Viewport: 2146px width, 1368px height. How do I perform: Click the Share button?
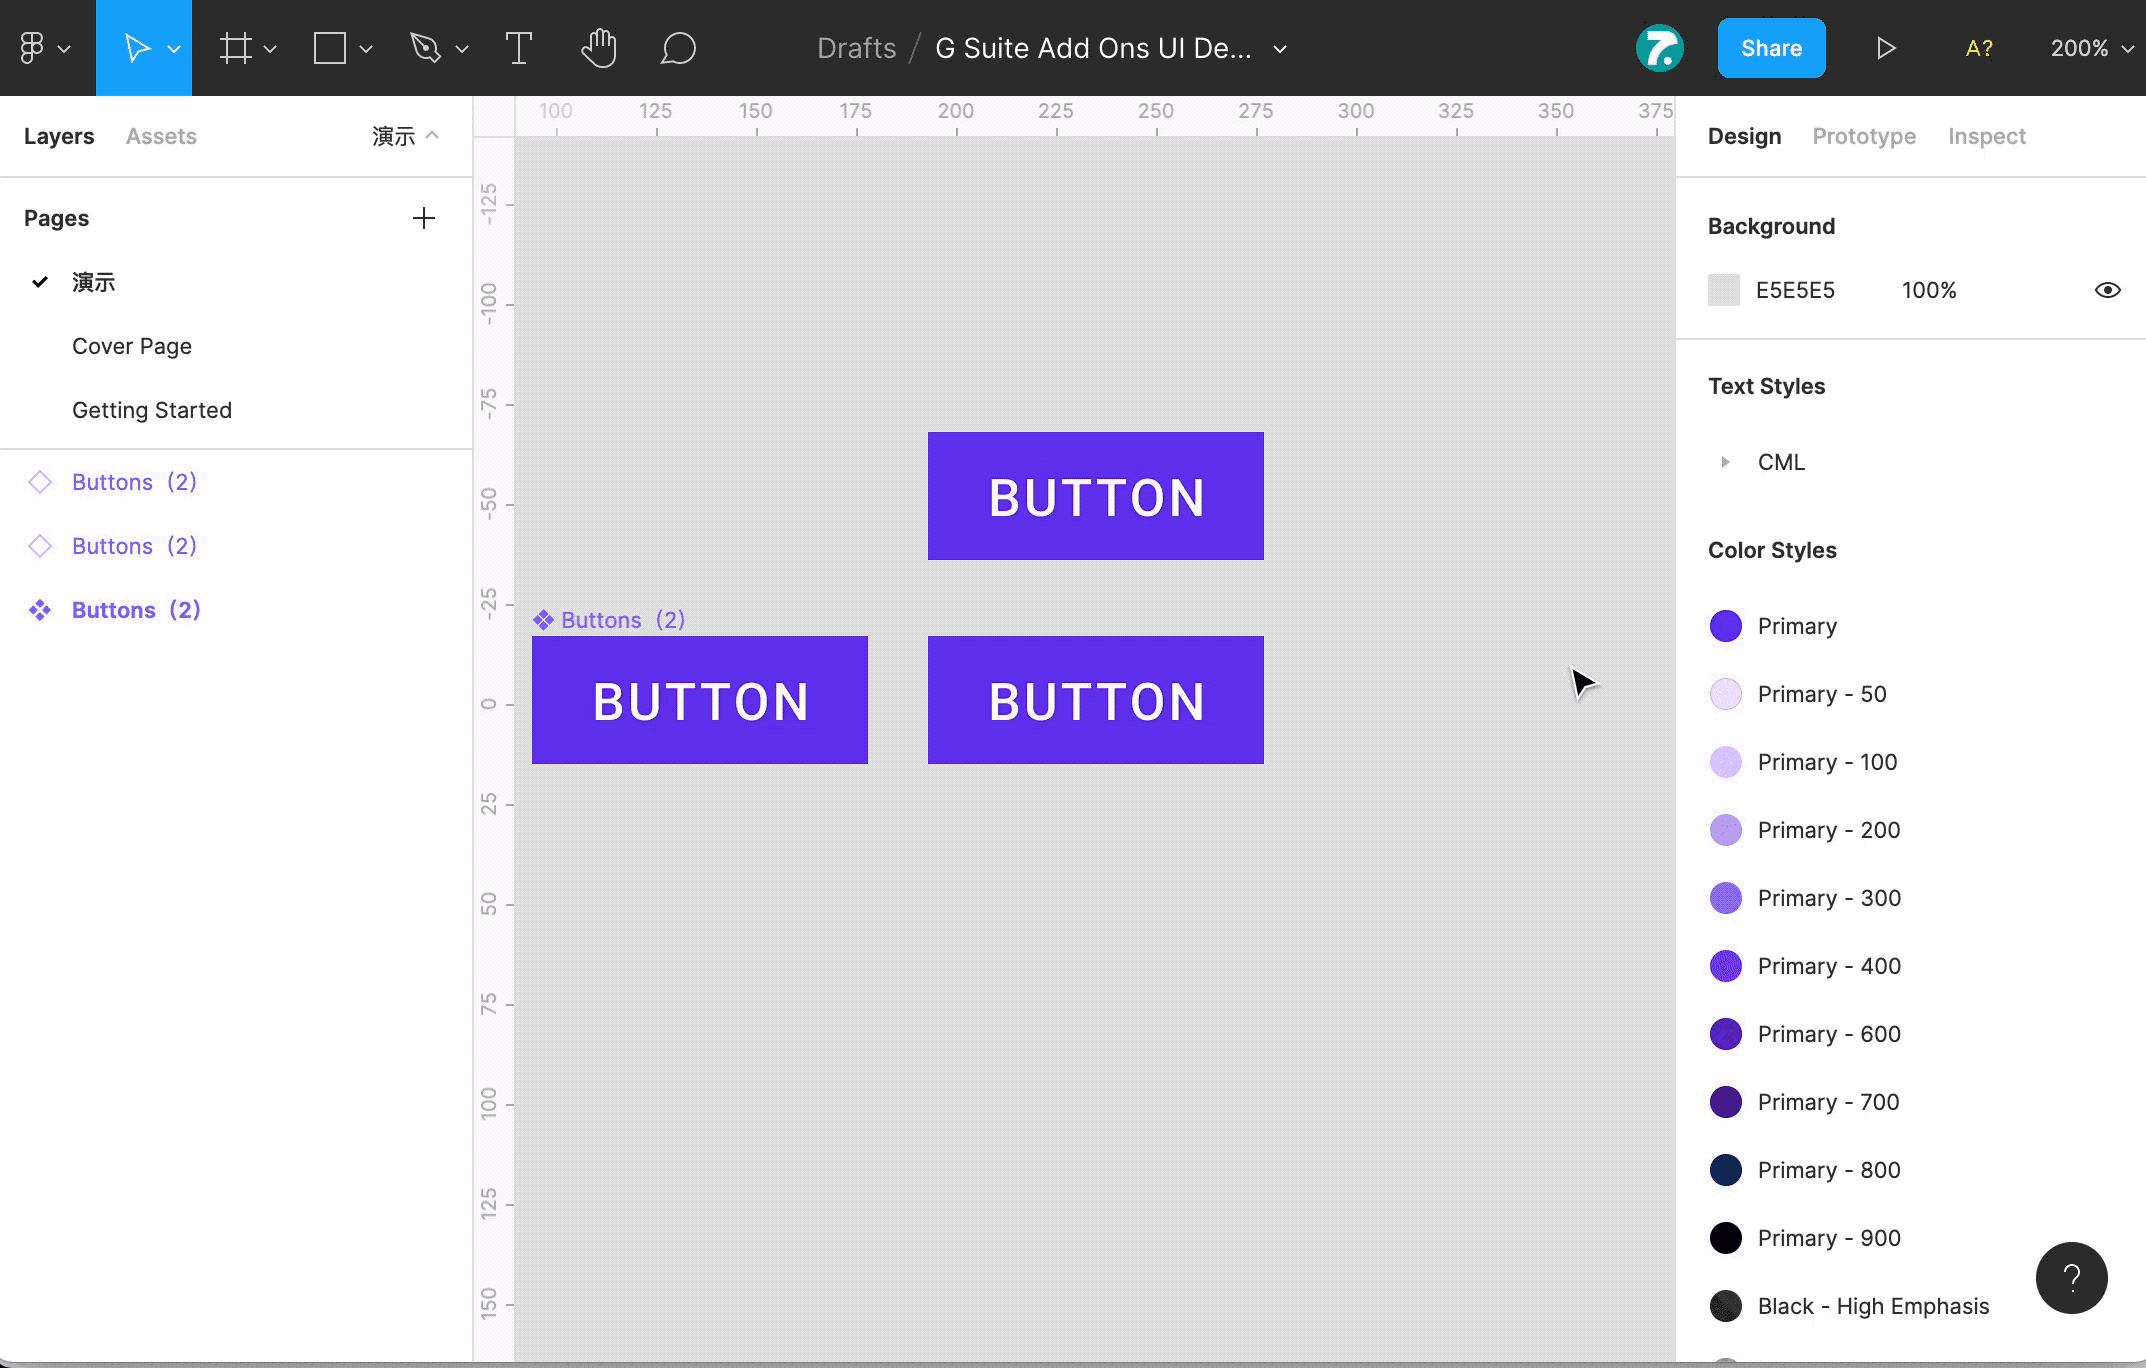tap(1771, 47)
